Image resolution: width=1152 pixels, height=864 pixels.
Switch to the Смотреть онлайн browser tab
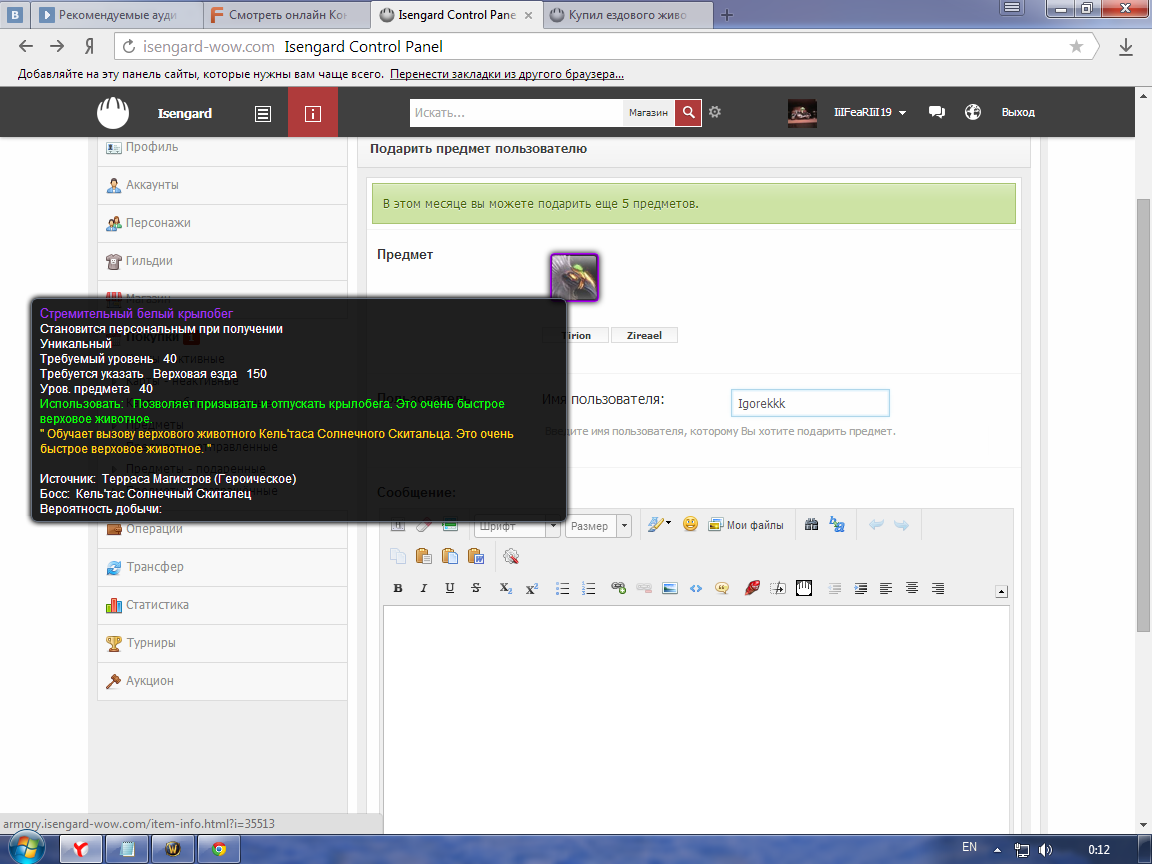coord(285,15)
